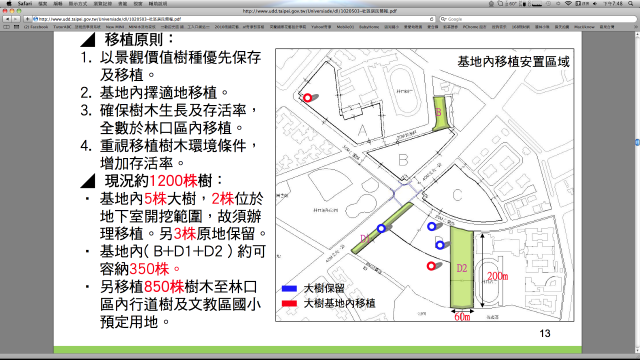The image size is (640, 360).
Task: Open the 書籤 (Bookmarks) menu
Action: [122, 3]
